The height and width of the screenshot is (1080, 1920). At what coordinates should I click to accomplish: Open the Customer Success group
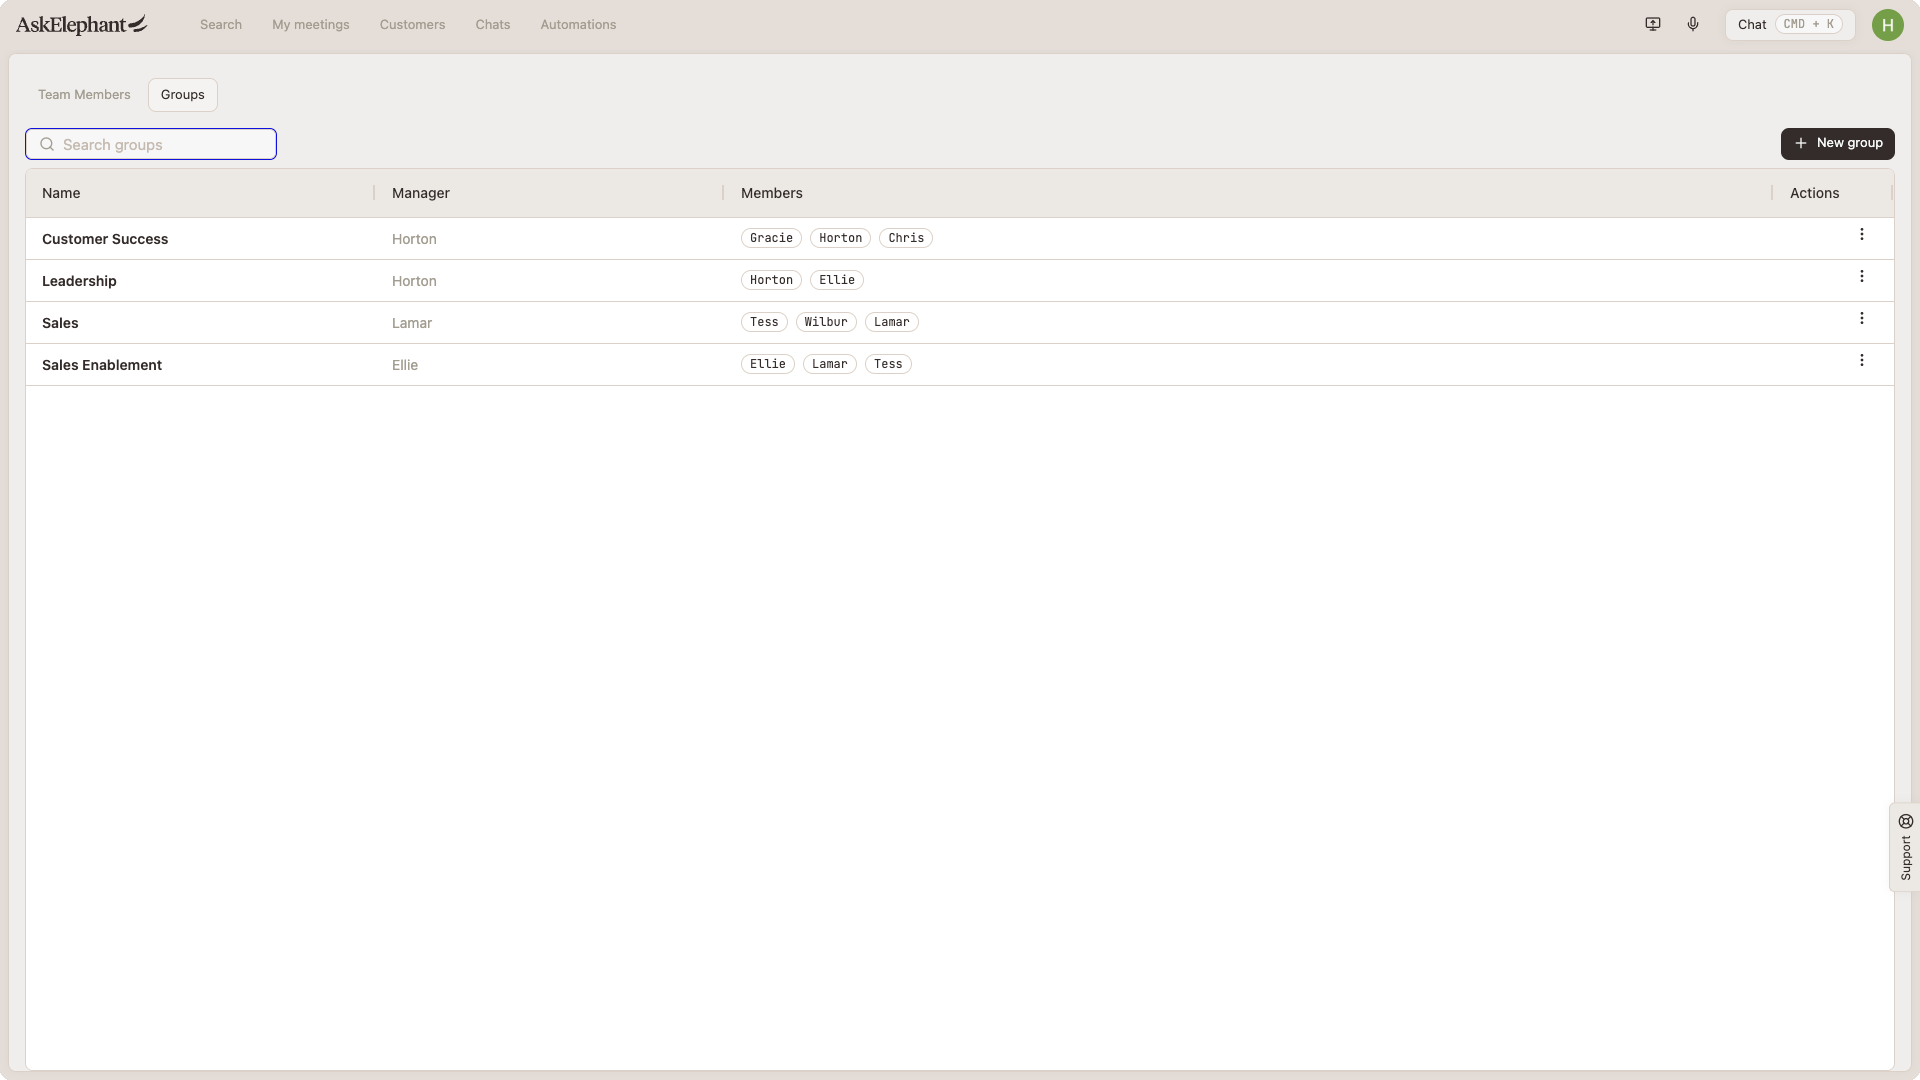105,239
